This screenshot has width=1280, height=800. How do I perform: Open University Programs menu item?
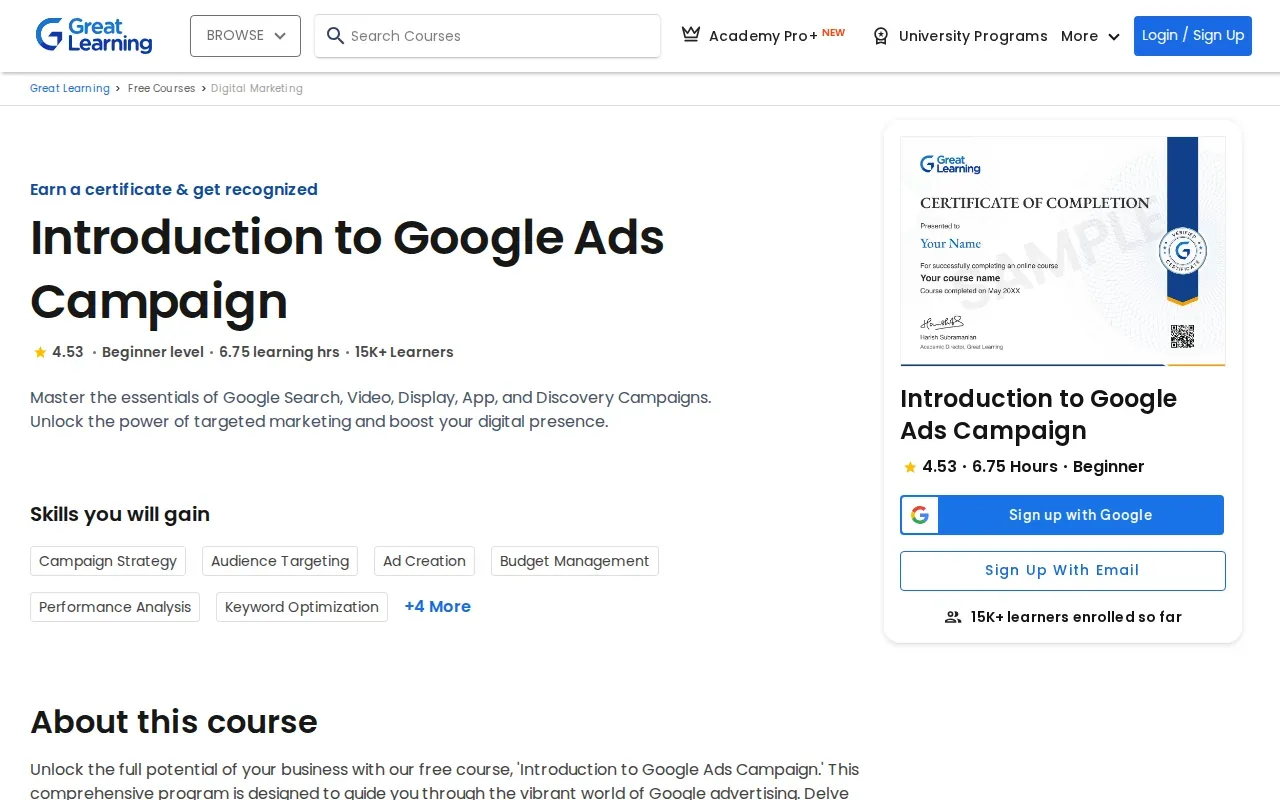(960, 36)
